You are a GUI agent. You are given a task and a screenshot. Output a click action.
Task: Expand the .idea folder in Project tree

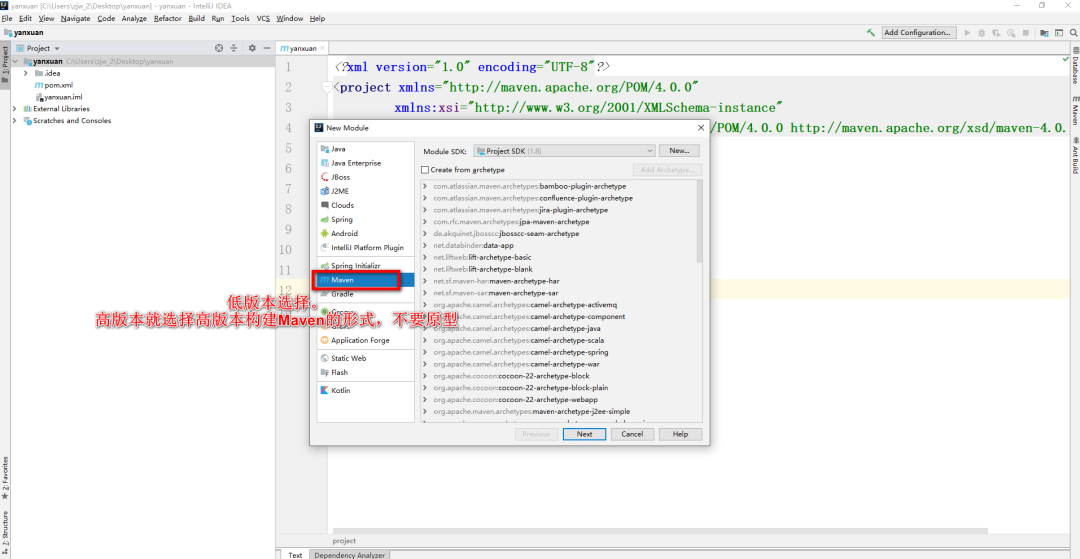click(25, 73)
